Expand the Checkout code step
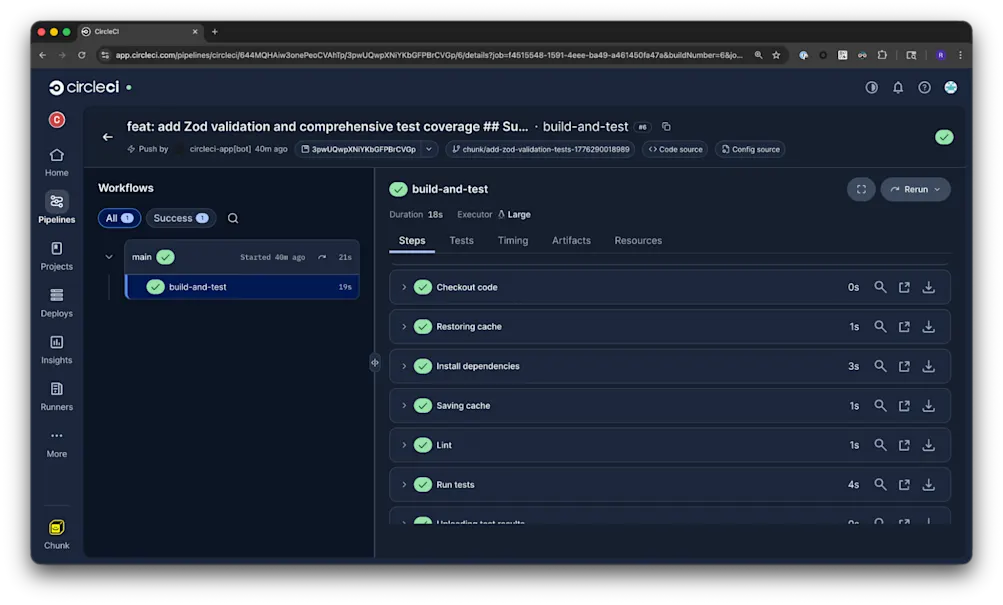 click(x=404, y=287)
